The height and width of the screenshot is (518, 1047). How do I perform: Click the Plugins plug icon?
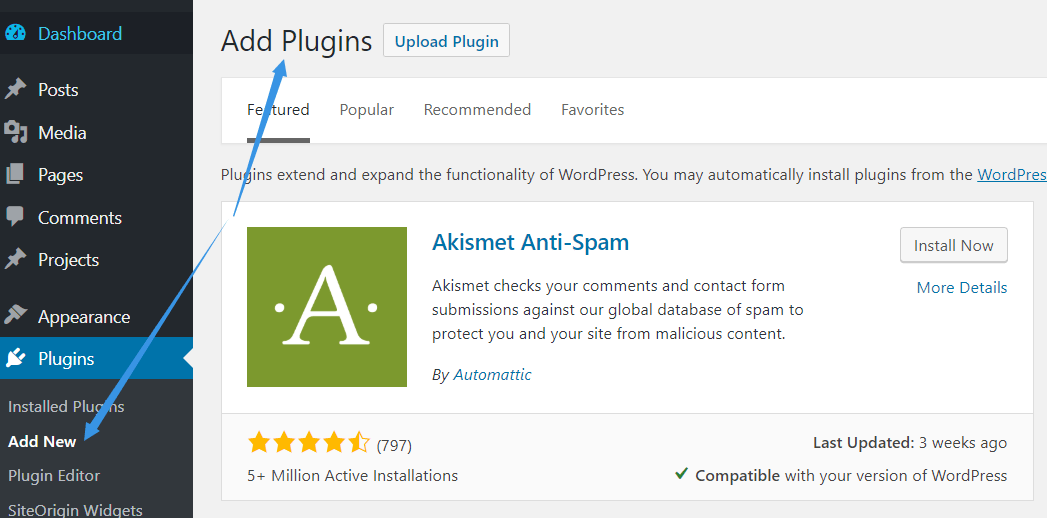[15, 358]
